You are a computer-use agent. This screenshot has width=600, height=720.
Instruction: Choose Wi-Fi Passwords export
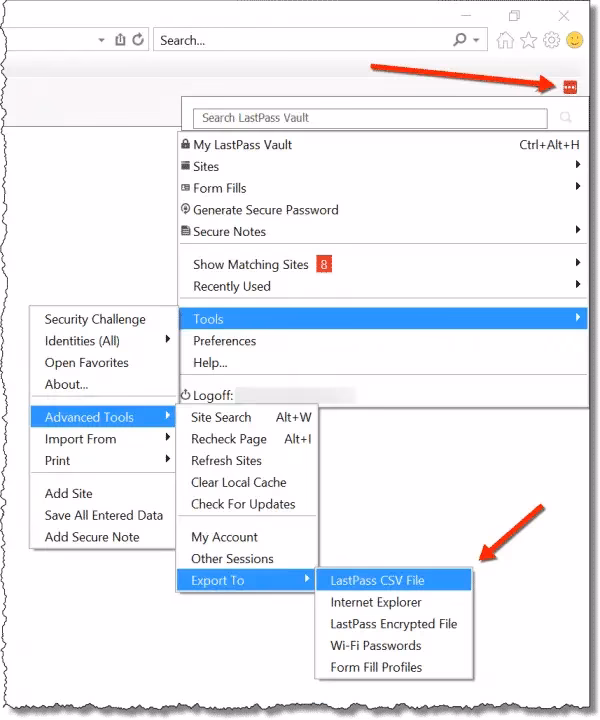click(394, 646)
